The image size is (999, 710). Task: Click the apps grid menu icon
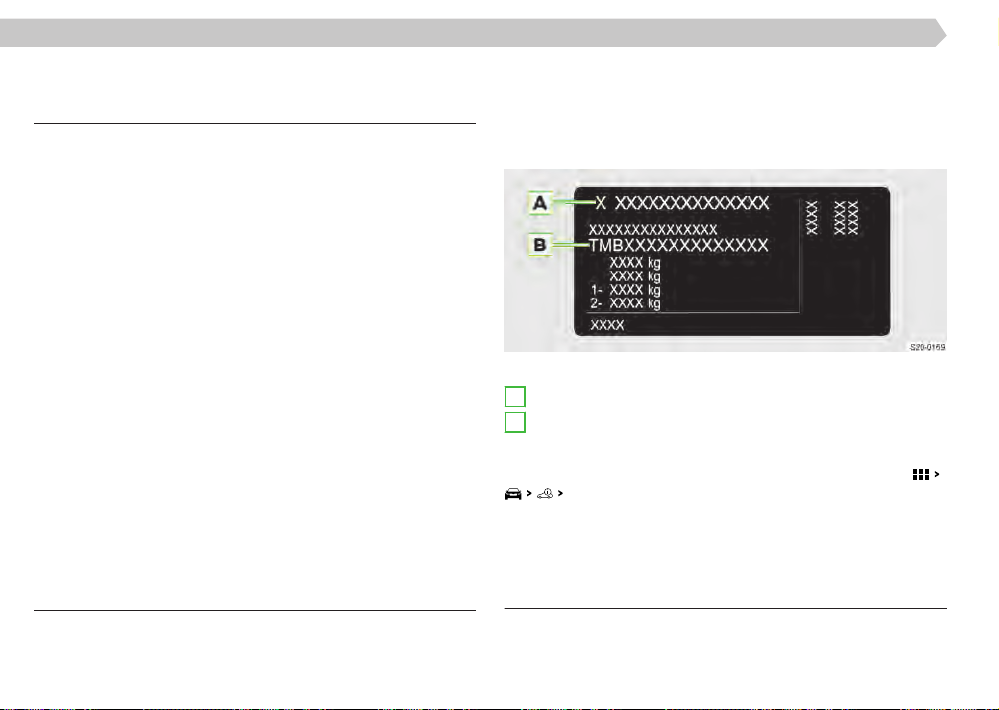(920, 475)
